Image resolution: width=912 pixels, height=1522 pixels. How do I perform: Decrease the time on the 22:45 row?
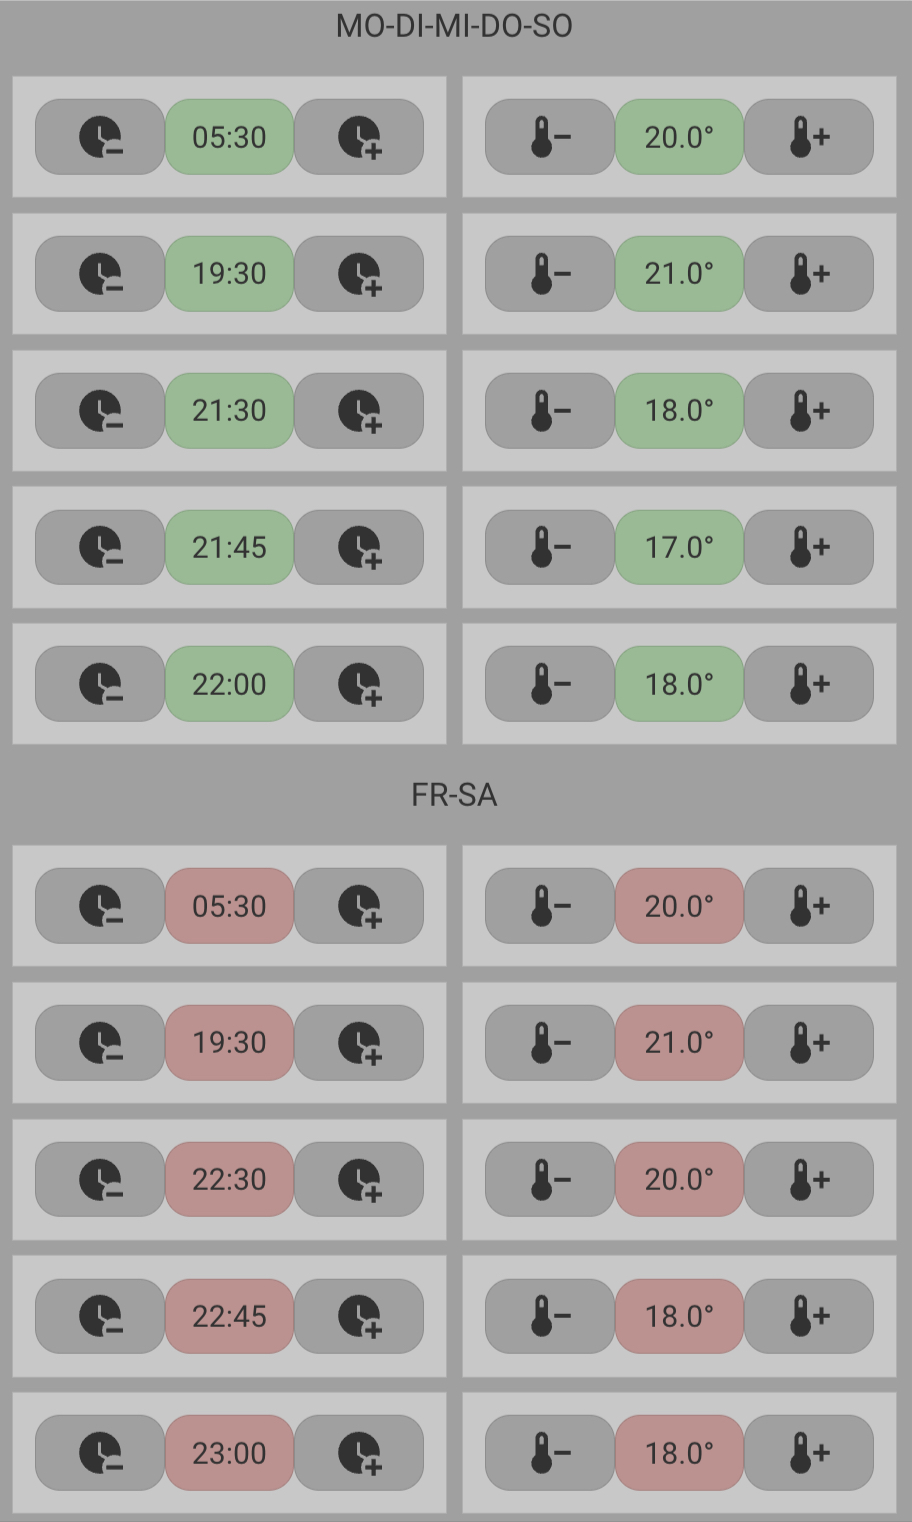click(100, 1316)
